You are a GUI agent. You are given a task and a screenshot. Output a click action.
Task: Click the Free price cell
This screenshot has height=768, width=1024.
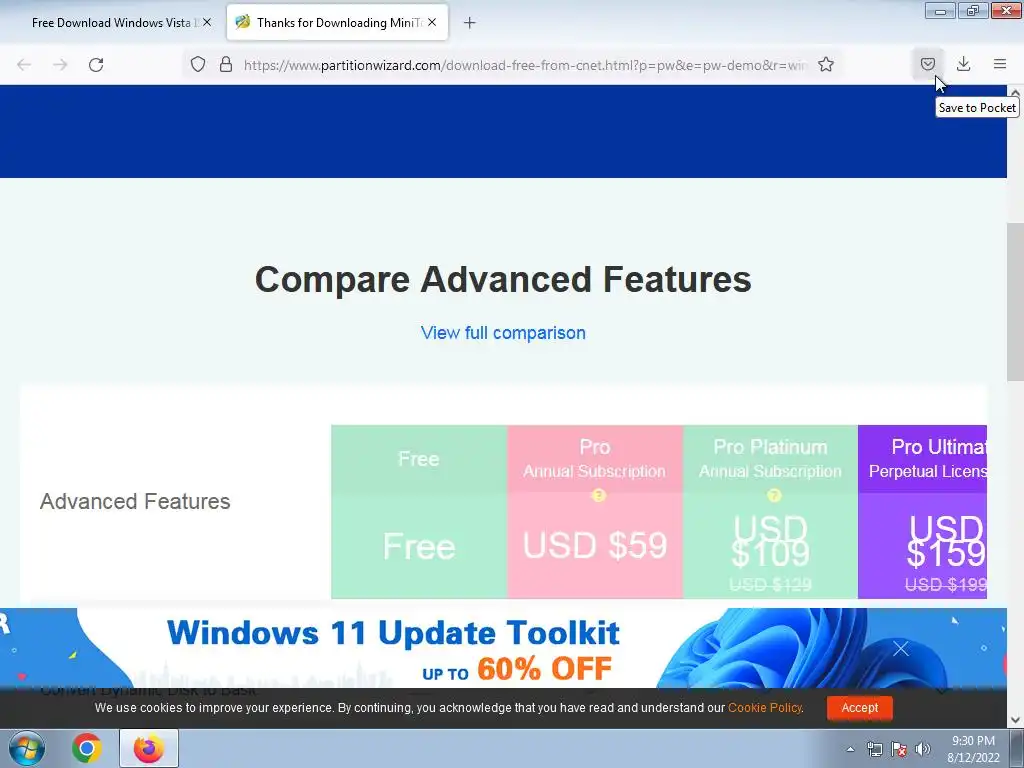[419, 545]
